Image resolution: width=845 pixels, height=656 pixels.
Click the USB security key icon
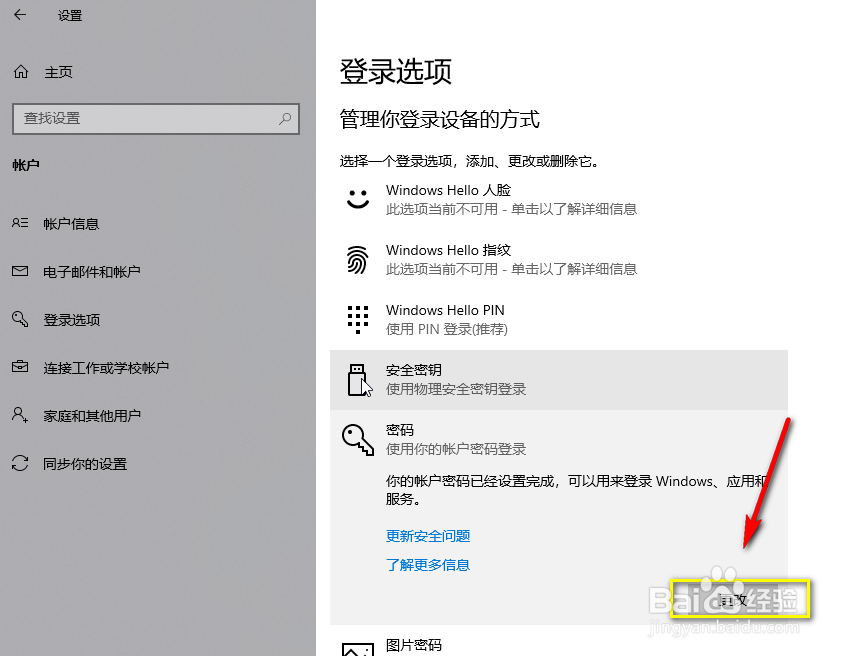358,380
